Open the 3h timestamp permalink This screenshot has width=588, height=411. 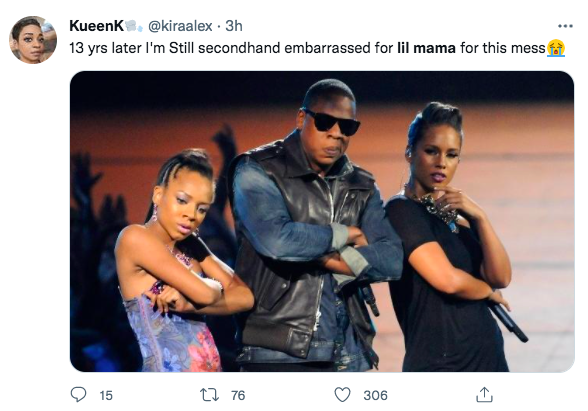(234, 26)
